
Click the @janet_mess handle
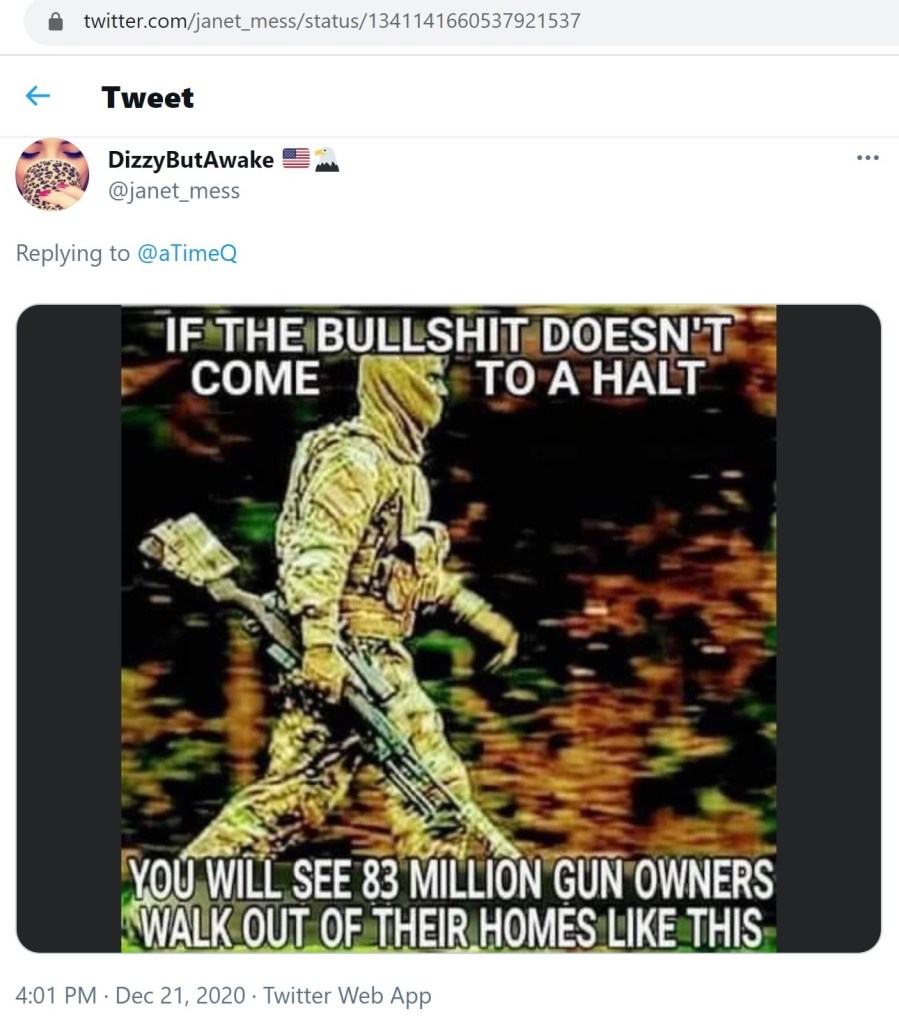(x=174, y=191)
